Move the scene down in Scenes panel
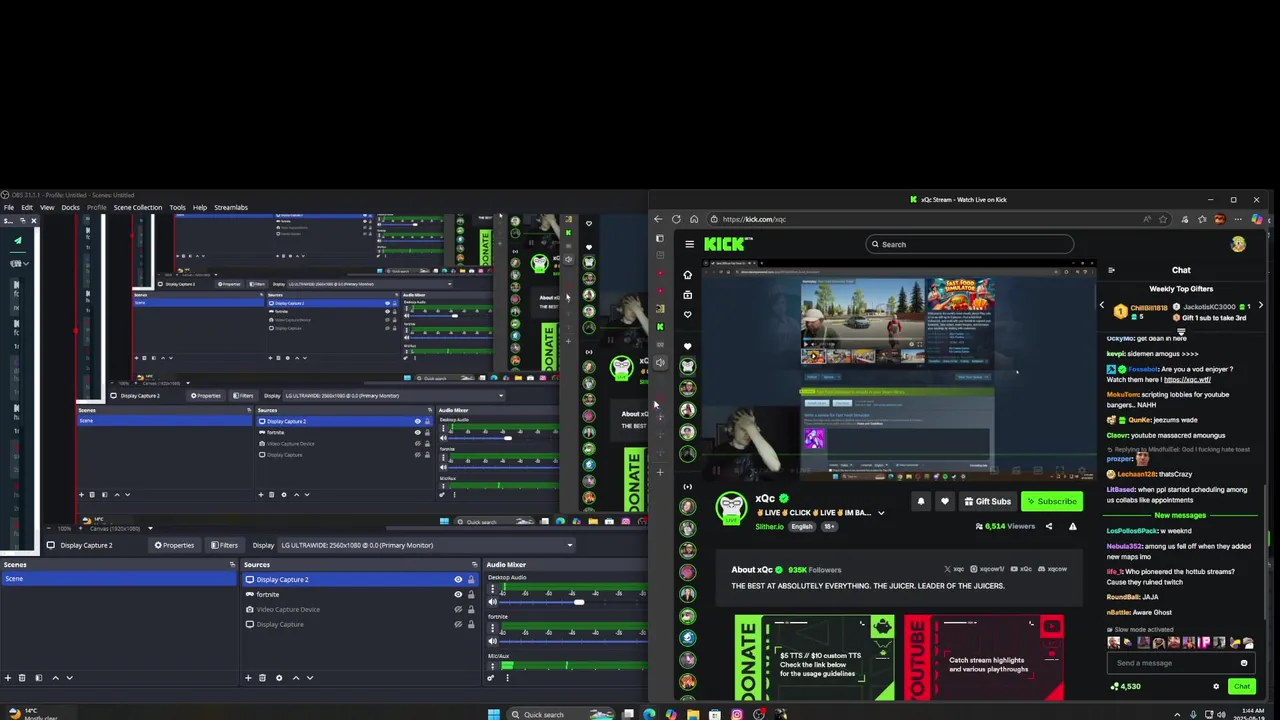The height and width of the screenshot is (720, 1280). tap(69, 678)
